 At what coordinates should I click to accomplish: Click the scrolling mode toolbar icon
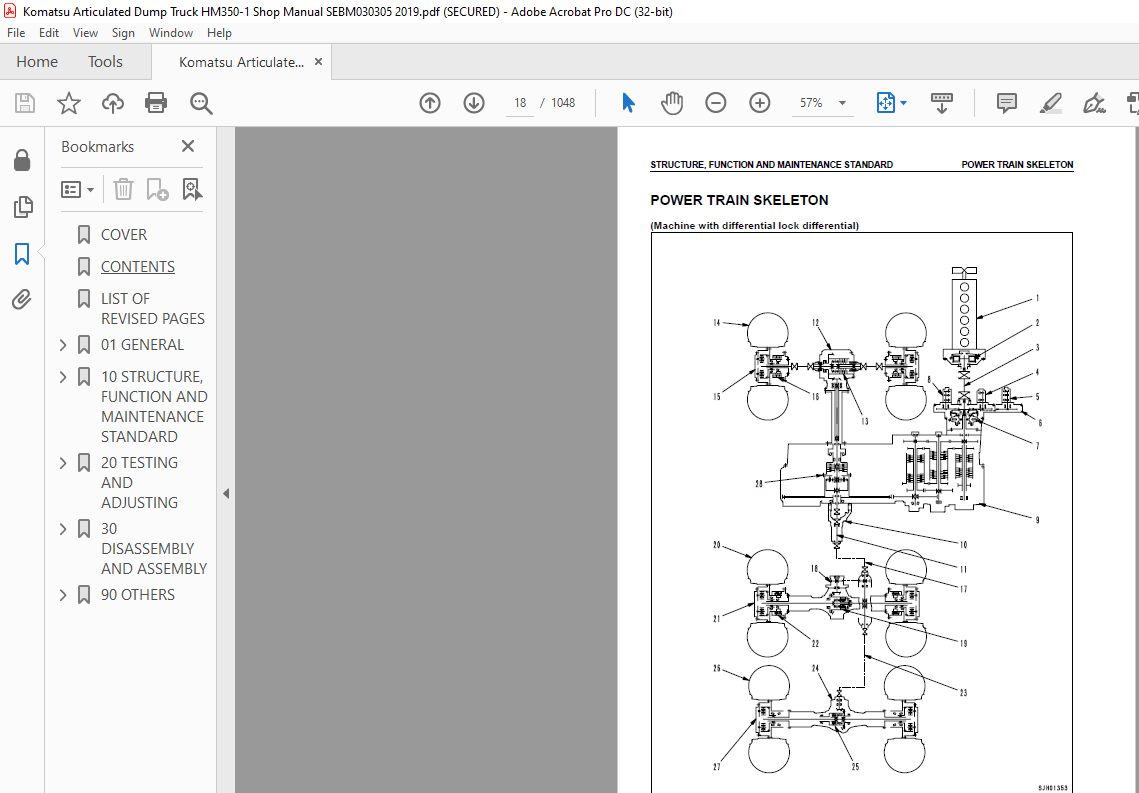pyautogui.click(x=941, y=103)
